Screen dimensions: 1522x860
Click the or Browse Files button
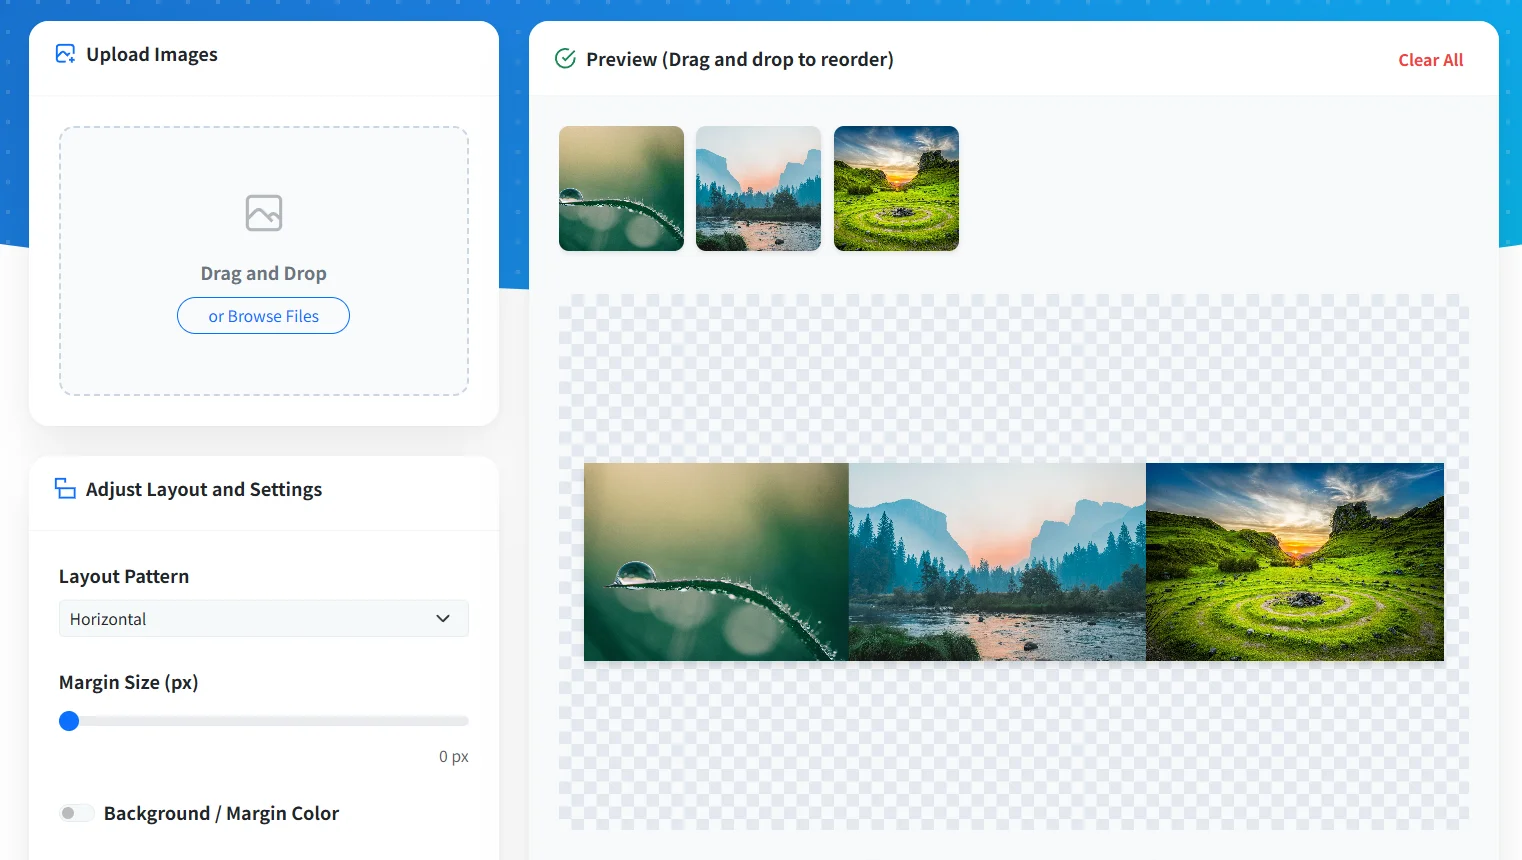[264, 316]
